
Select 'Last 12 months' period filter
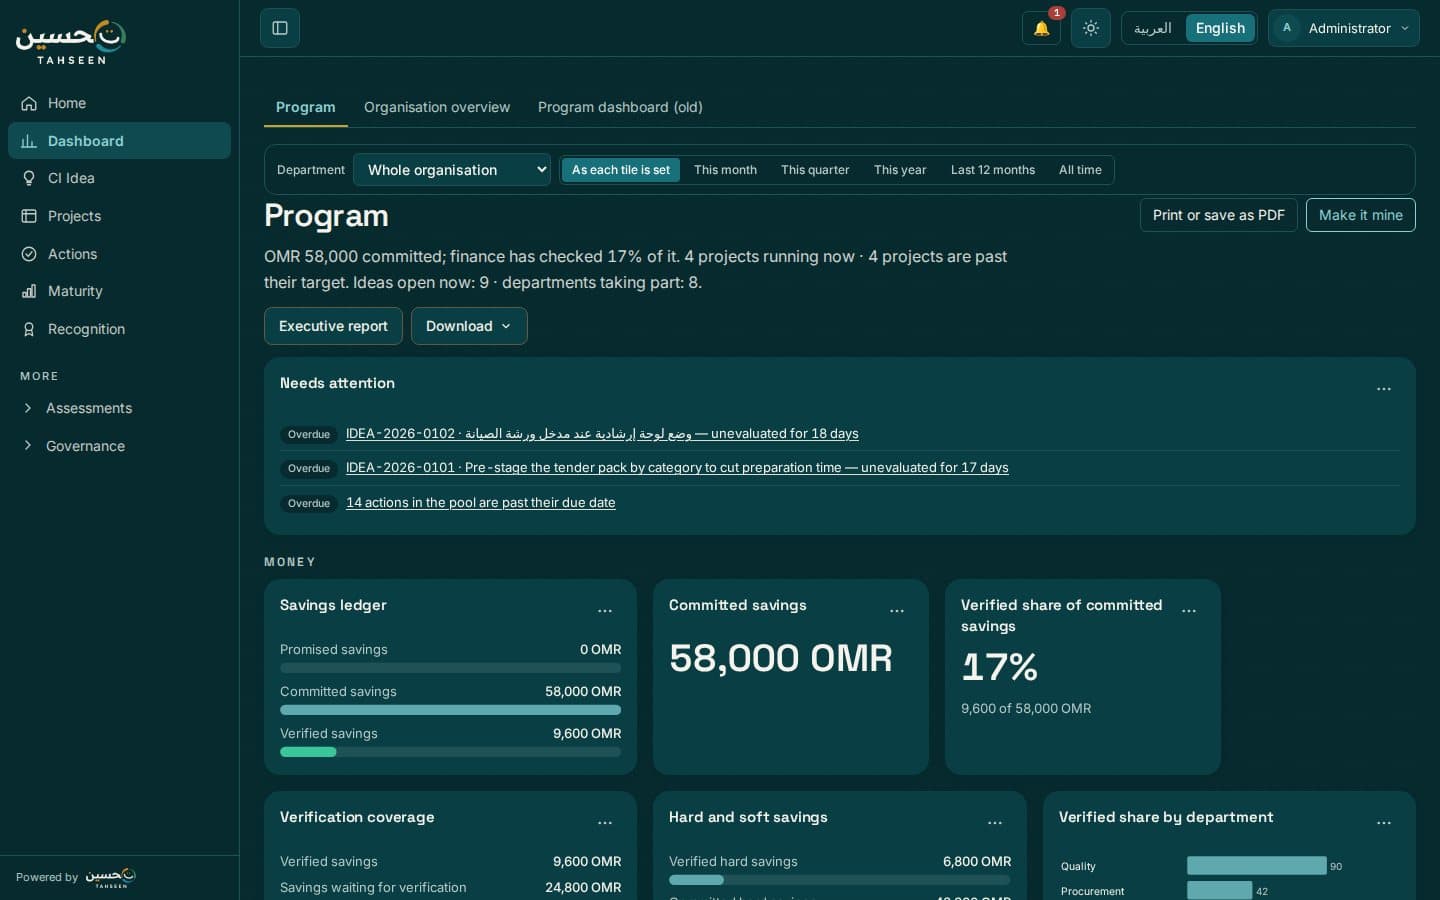993,170
